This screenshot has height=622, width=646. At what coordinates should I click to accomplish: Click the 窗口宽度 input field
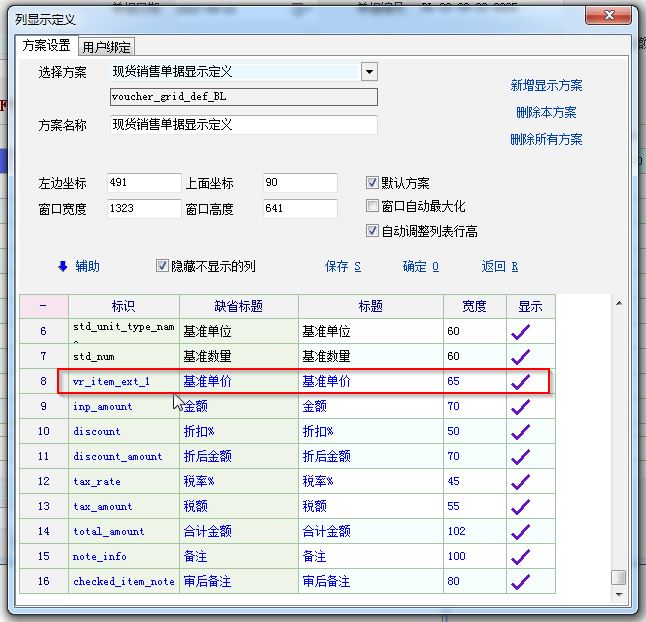pyautogui.click(x=143, y=209)
